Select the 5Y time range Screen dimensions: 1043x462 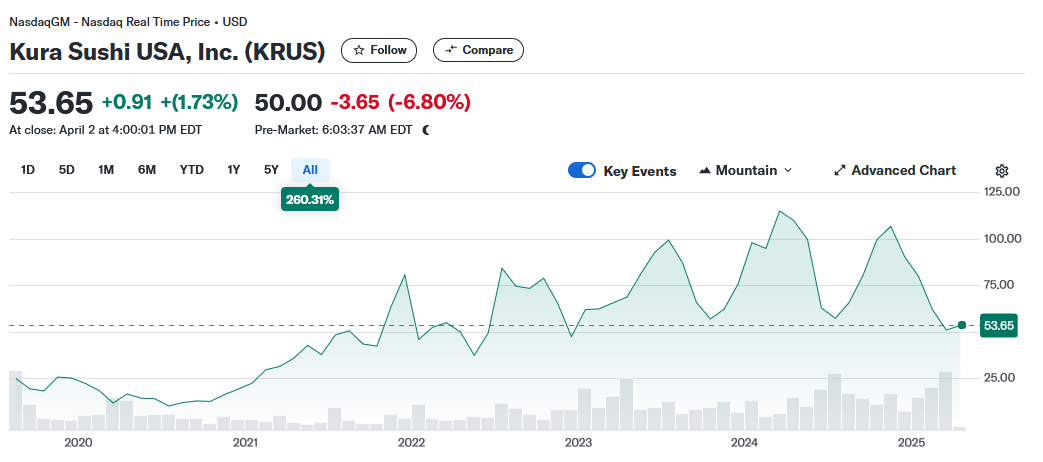click(271, 170)
